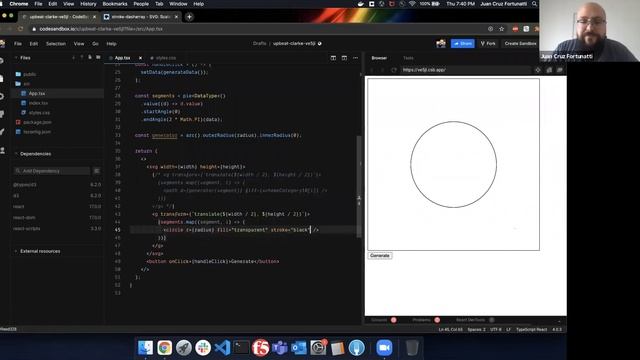Viewport: 640px width, 360px height.
Task: Click the preview URL address field
Action: coord(465,70)
